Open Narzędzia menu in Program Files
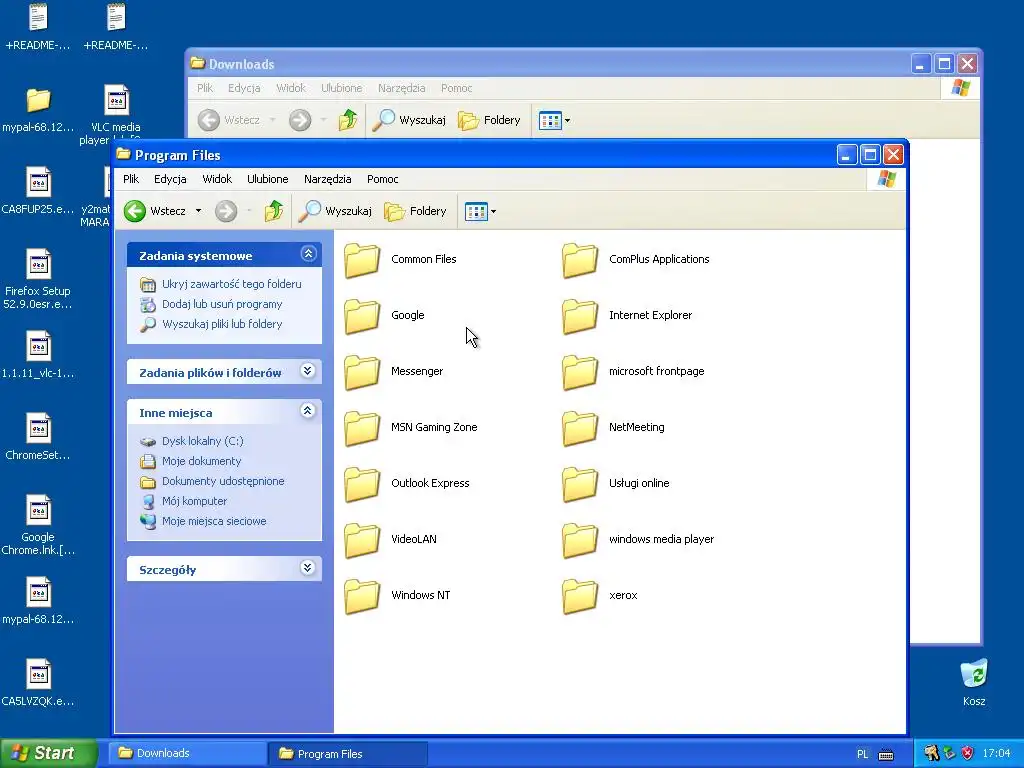1024x768 pixels. [x=327, y=179]
